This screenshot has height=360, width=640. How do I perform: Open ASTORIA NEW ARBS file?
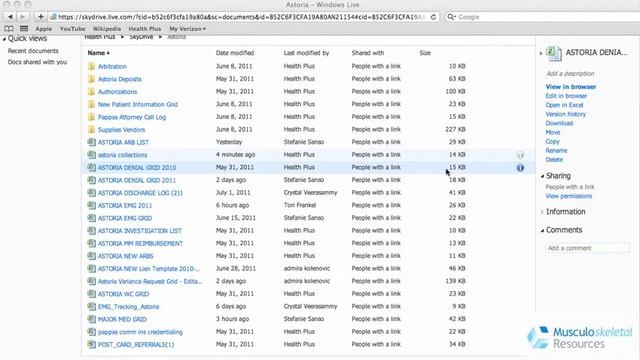click(x=125, y=256)
